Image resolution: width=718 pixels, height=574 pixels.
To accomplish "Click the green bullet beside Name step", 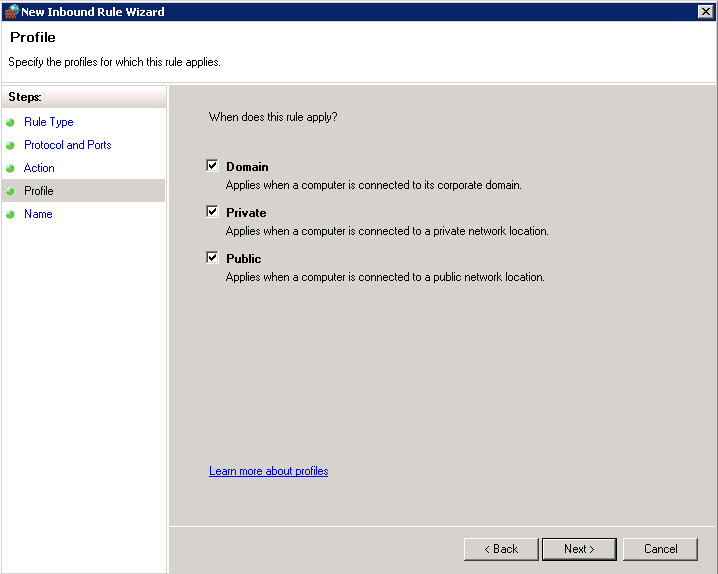I will pos(11,214).
